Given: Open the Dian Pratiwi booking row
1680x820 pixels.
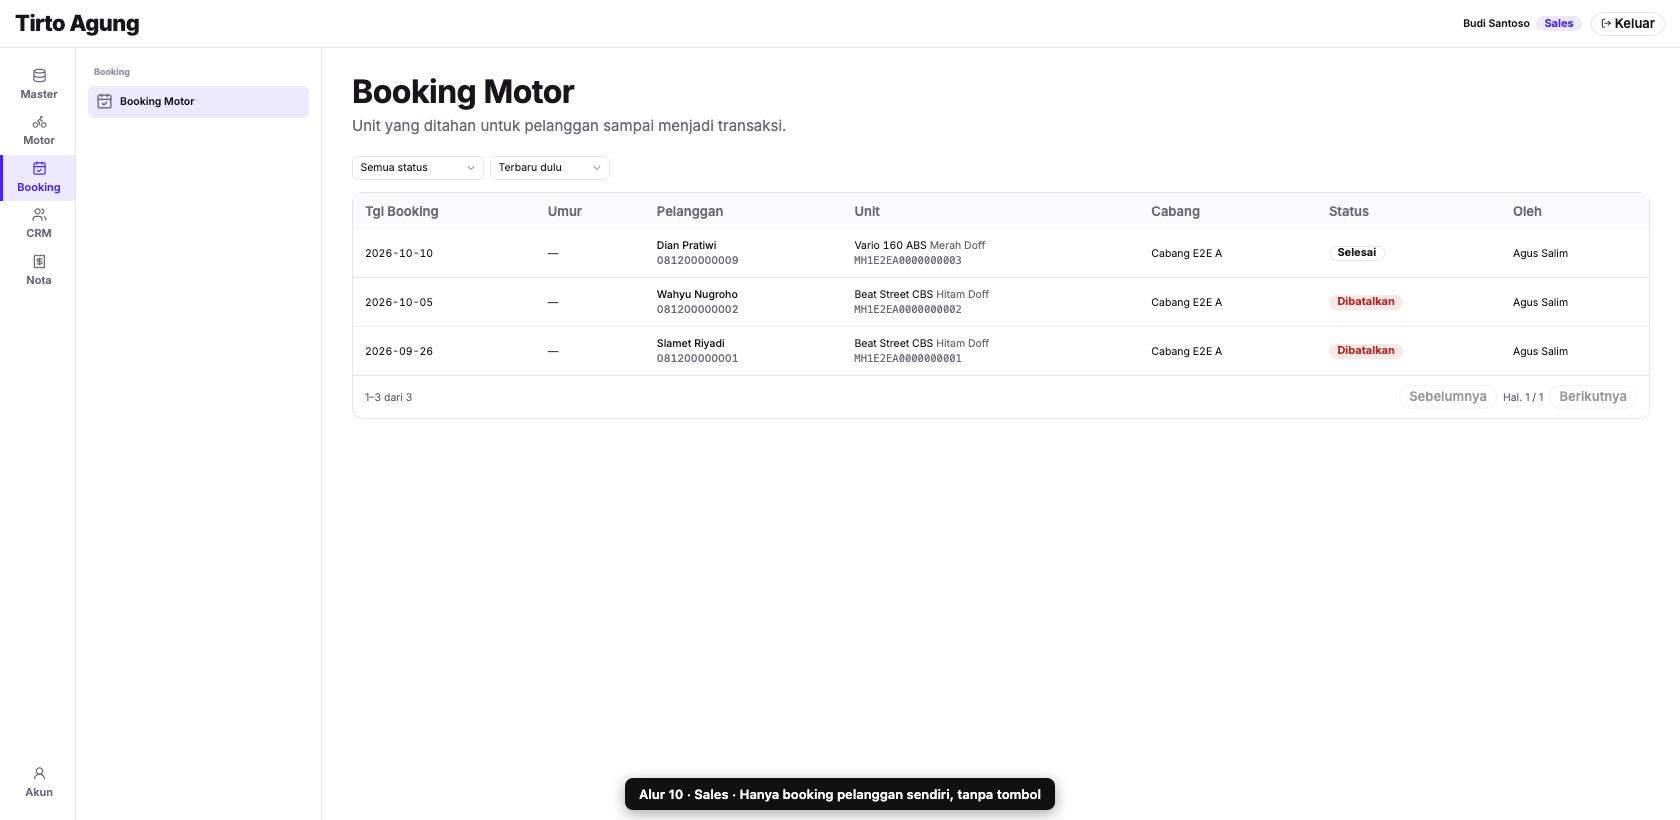Looking at the screenshot, I should click(1000, 253).
